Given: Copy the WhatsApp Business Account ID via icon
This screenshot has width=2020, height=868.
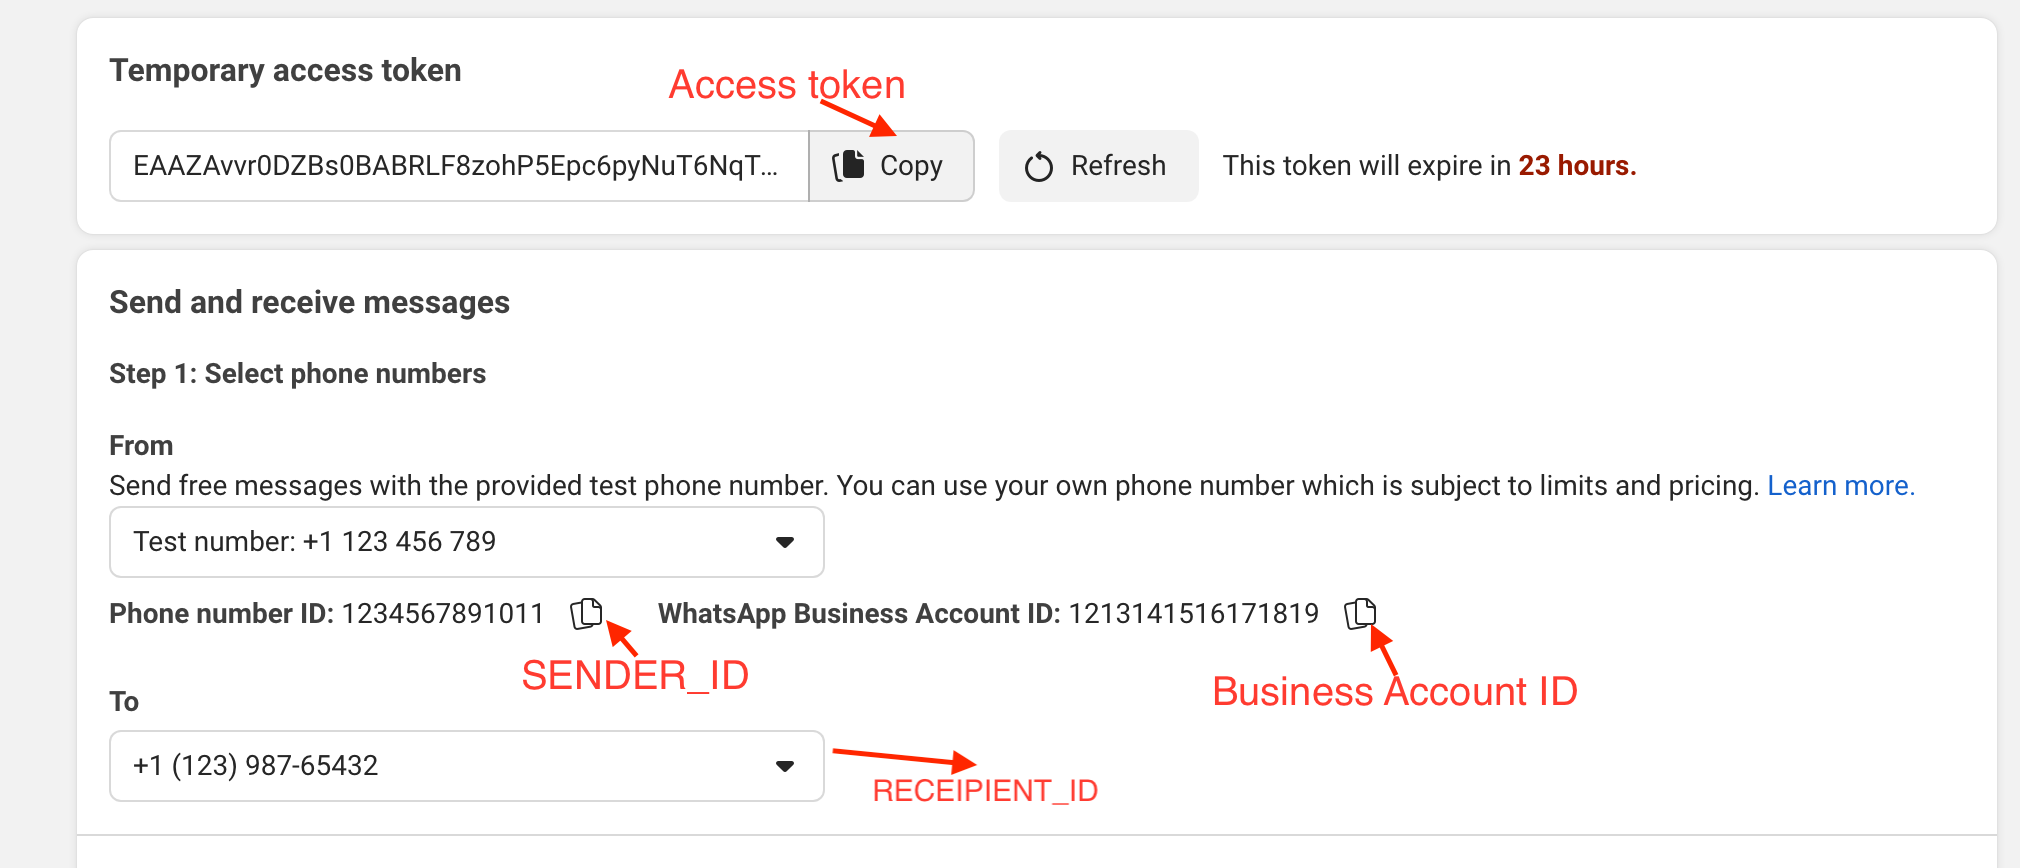Looking at the screenshot, I should [1360, 613].
